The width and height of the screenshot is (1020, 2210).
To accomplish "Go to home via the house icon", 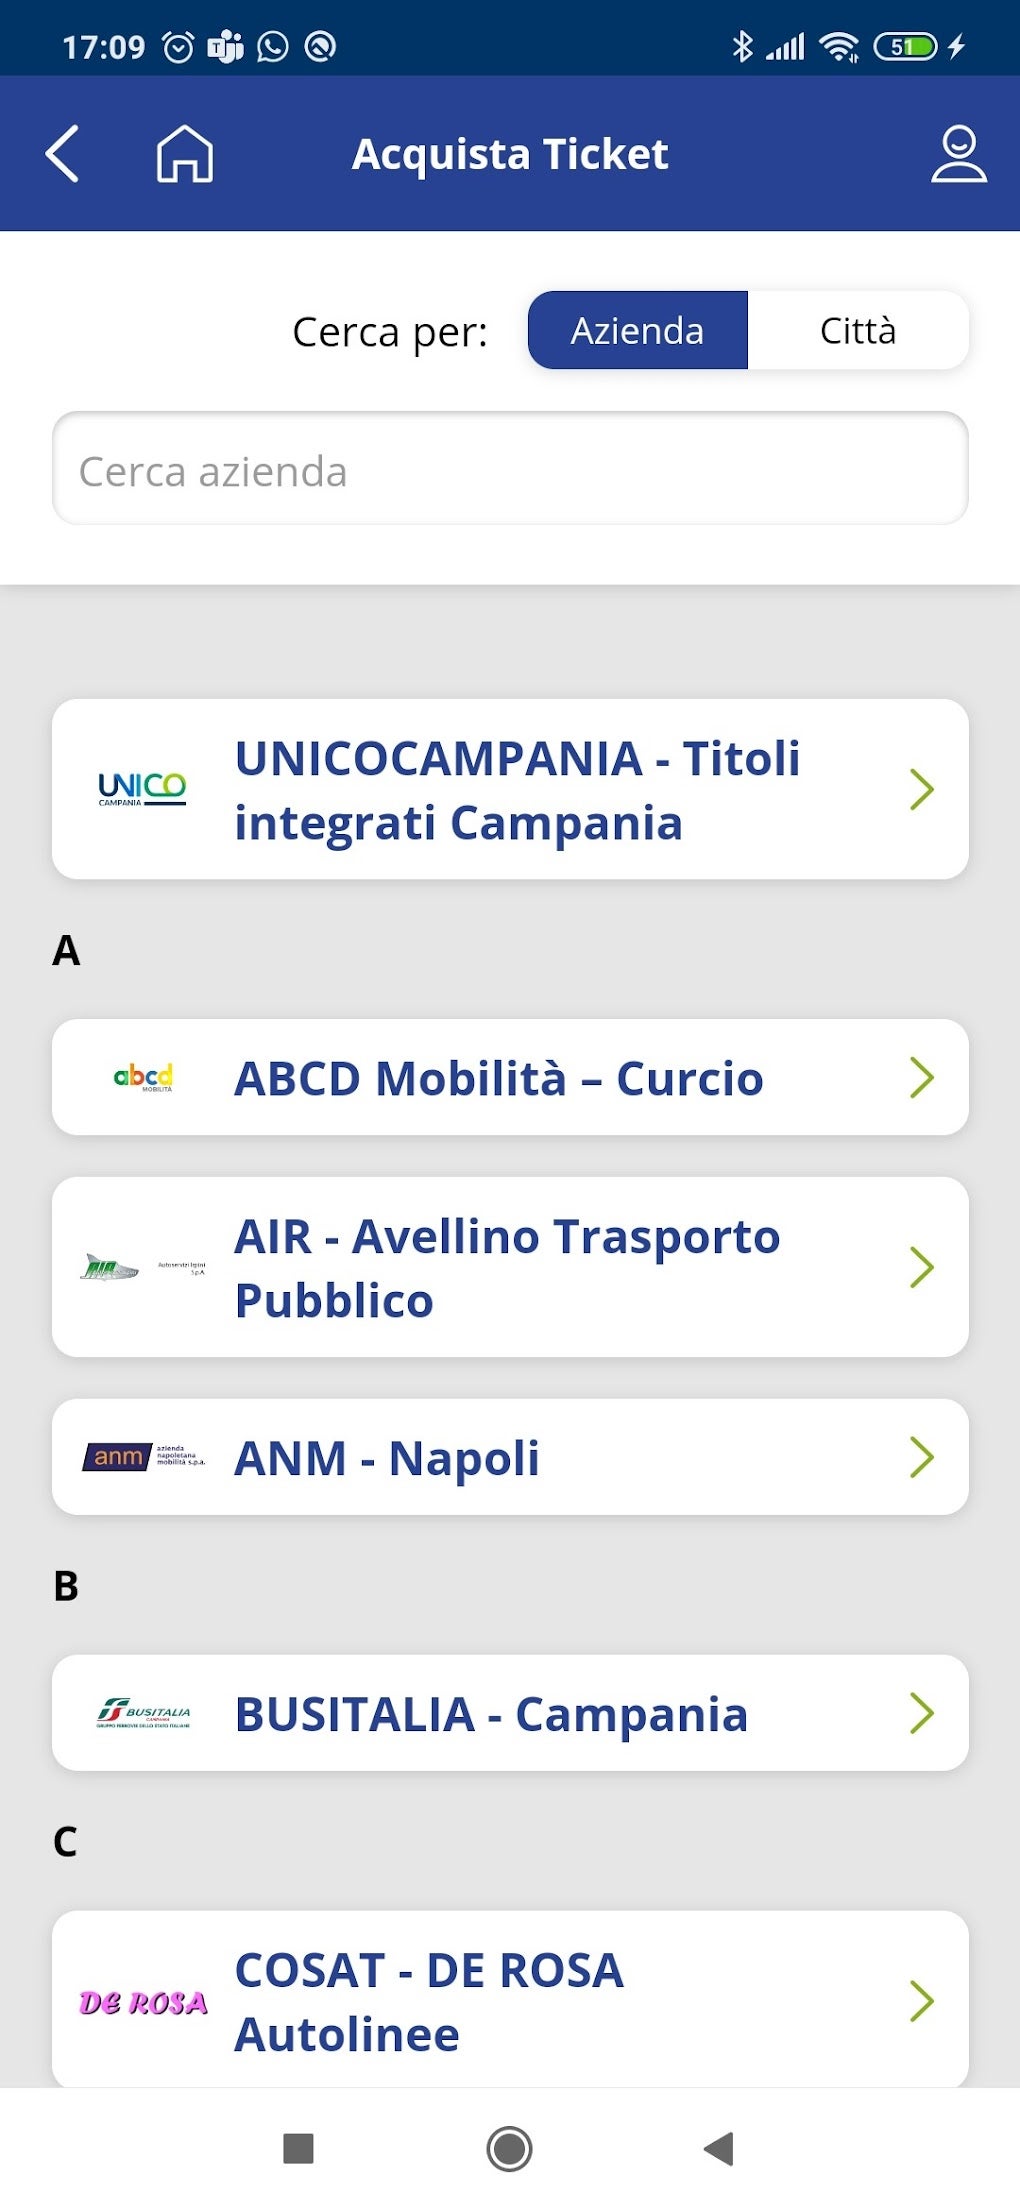I will point(185,154).
